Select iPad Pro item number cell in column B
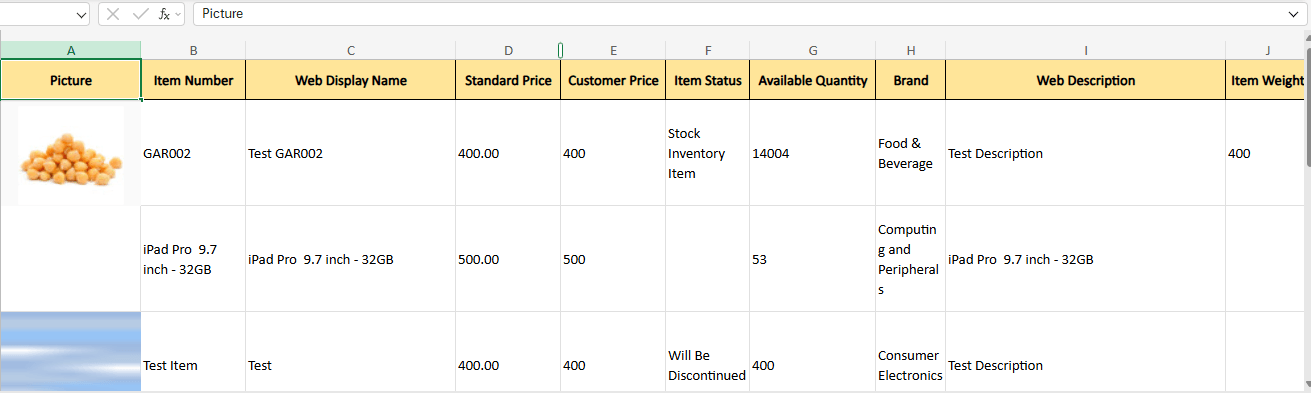The height and width of the screenshot is (393, 1311). tap(193, 259)
